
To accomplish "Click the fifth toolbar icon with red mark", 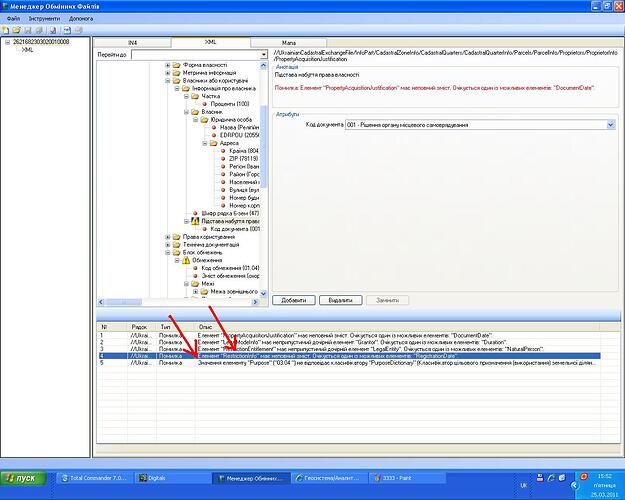I will pyautogui.click(x=53, y=30).
